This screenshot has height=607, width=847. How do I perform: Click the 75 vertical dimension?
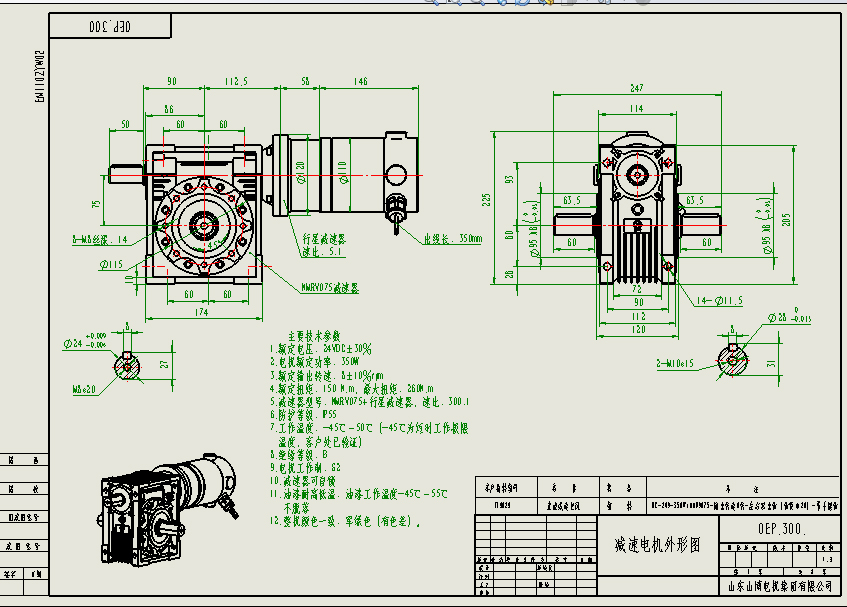pos(96,204)
